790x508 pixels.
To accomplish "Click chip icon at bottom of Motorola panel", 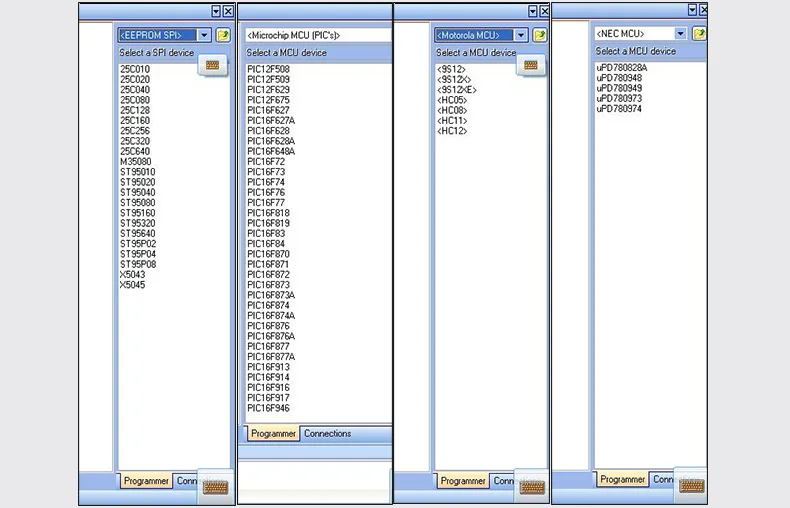I will point(532,487).
